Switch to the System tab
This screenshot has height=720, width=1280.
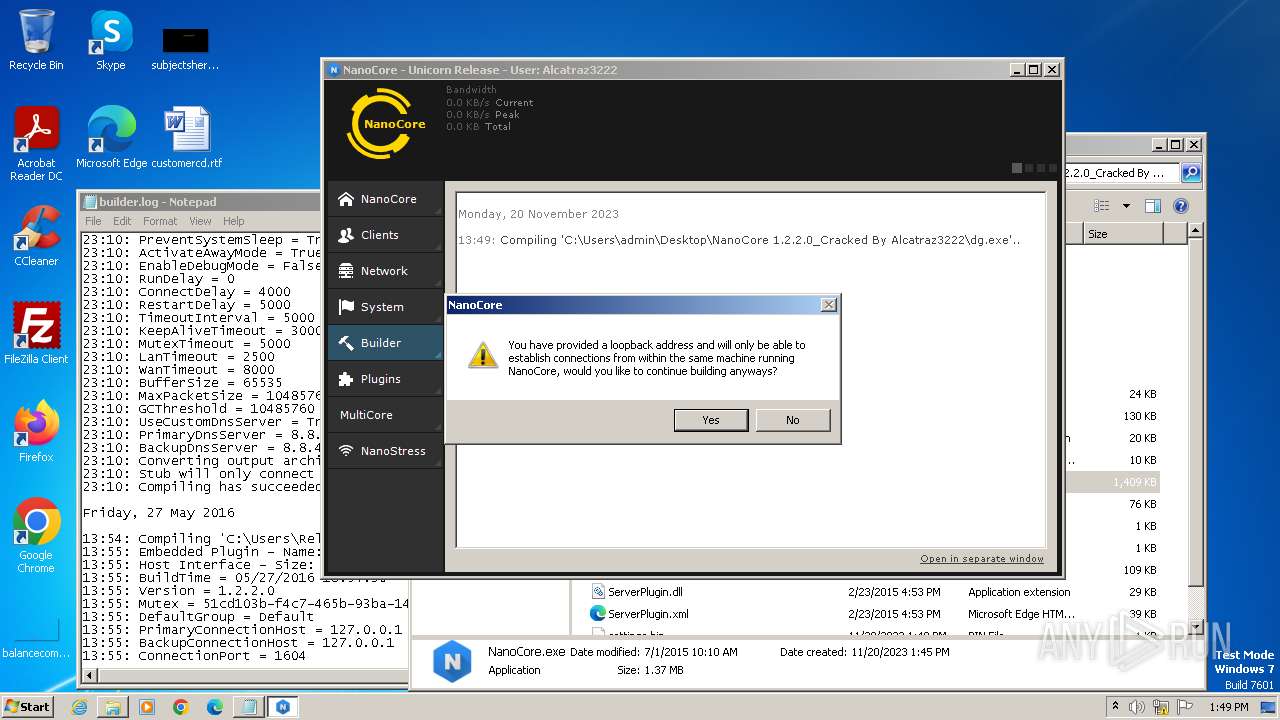point(385,307)
